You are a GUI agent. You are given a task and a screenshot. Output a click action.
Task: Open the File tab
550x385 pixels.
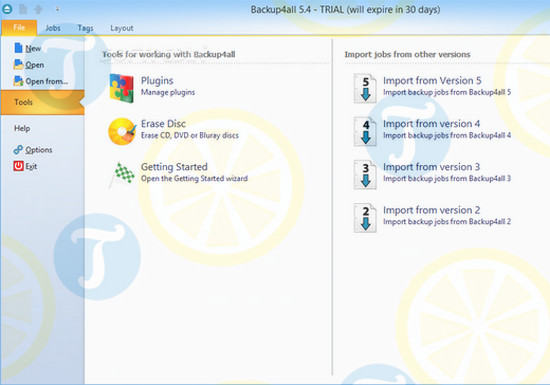point(19,28)
